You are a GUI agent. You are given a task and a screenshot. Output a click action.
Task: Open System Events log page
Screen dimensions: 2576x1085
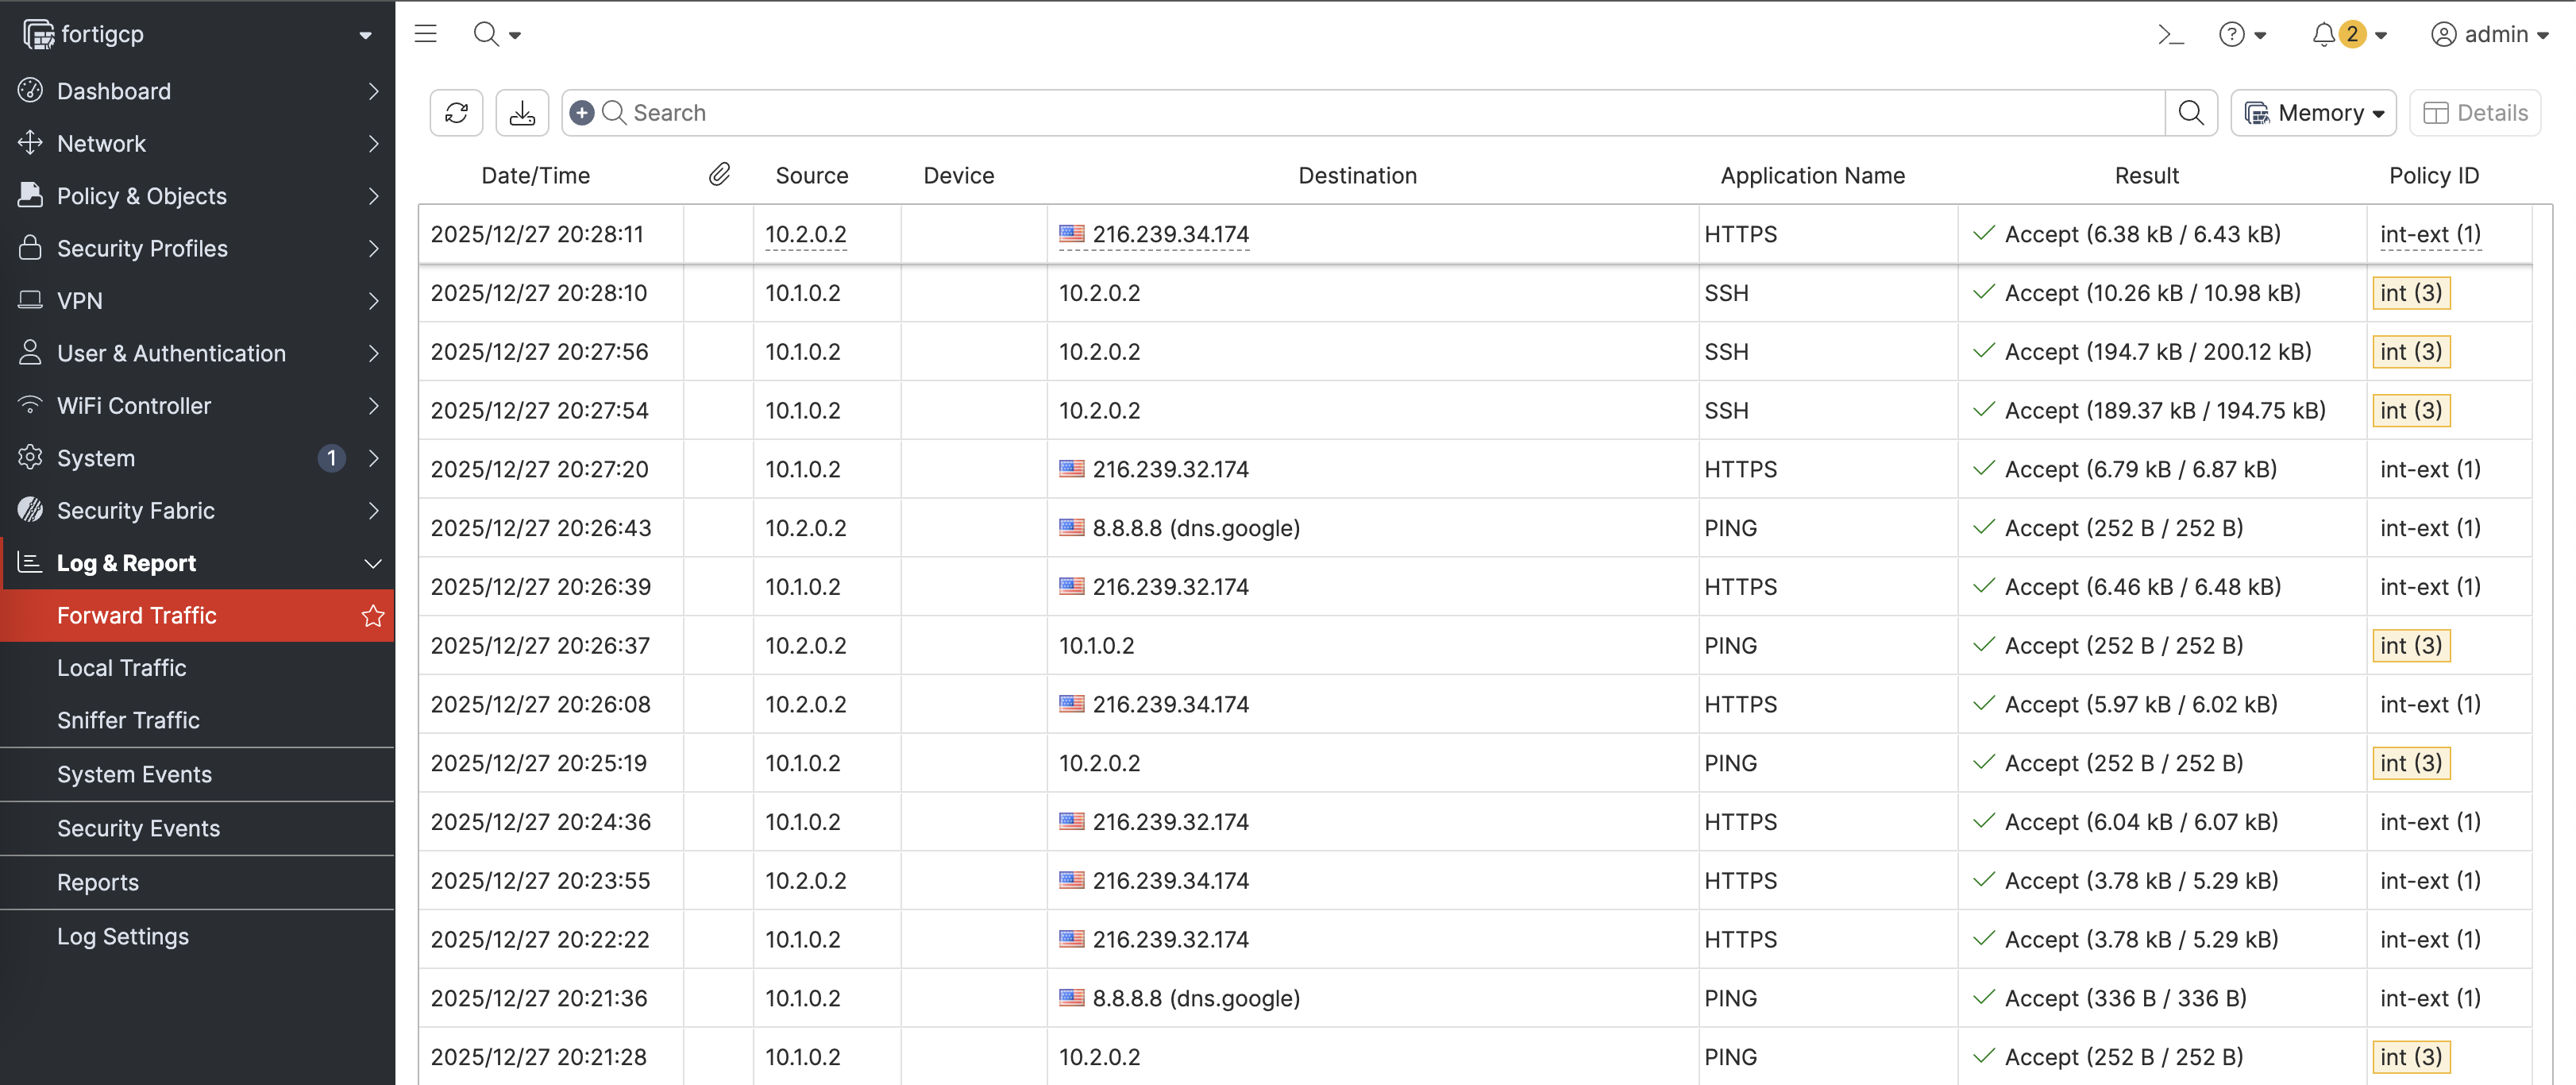click(x=134, y=774)
